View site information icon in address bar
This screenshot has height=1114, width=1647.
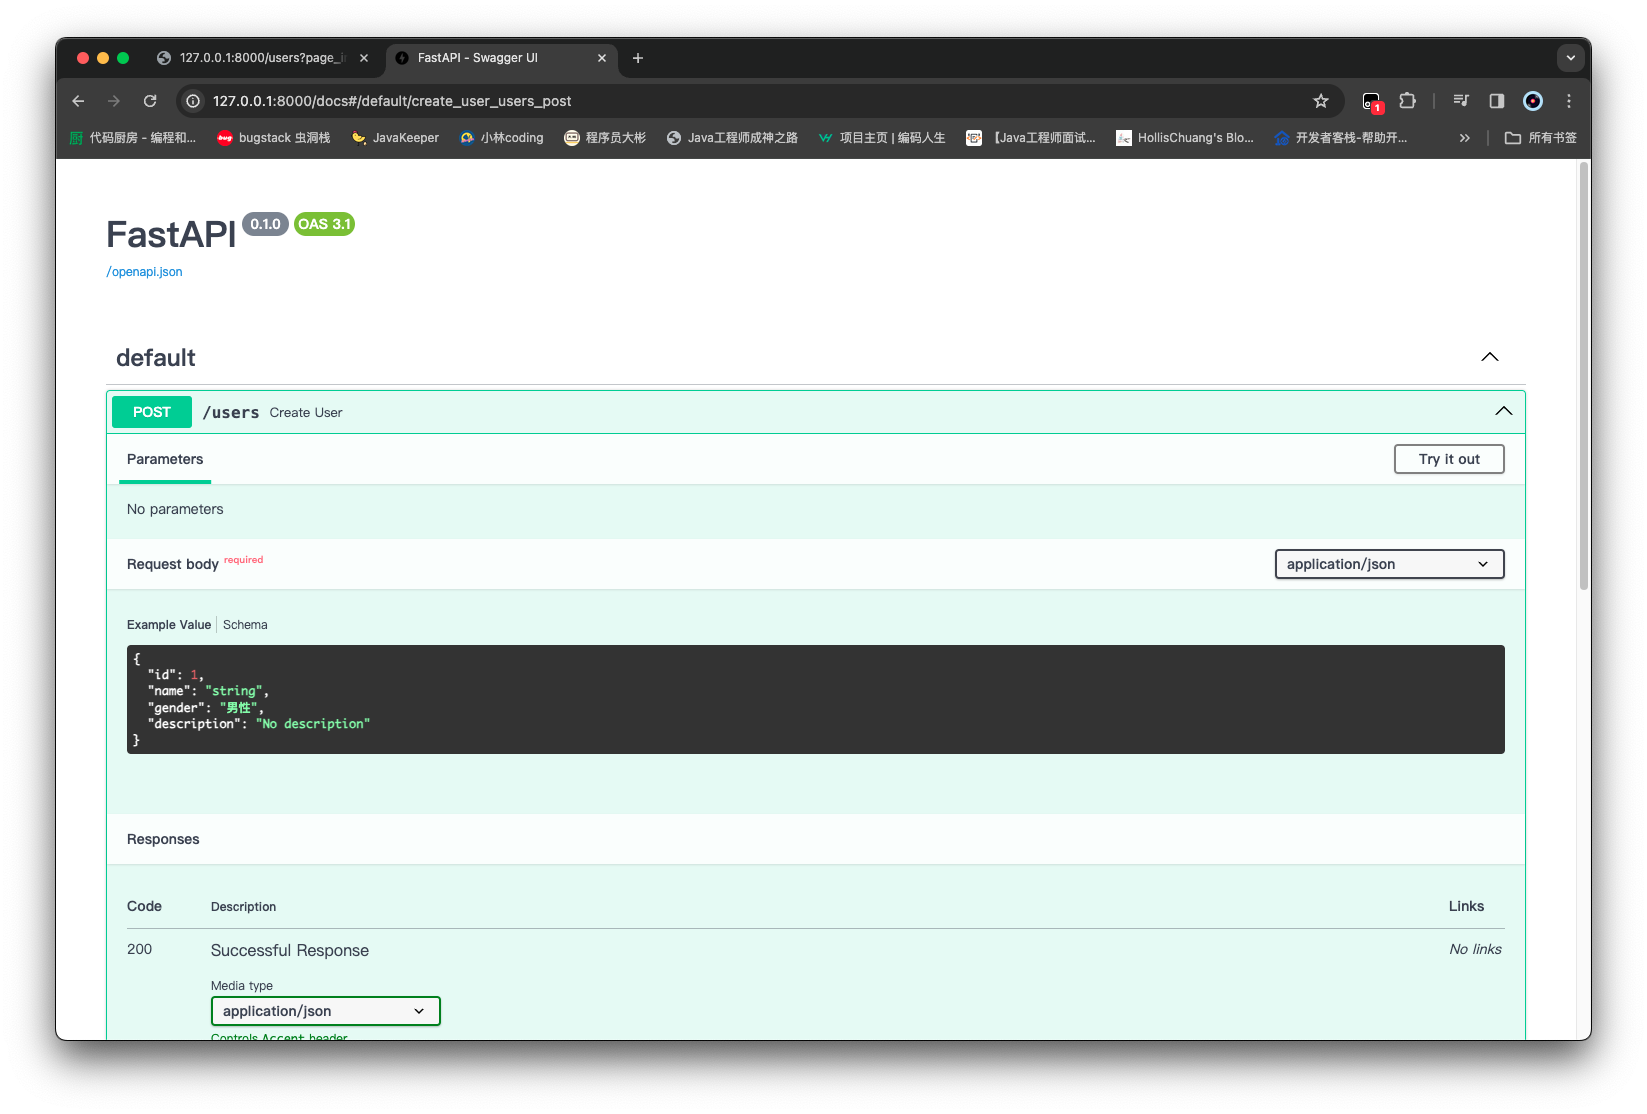coord(193,101)
